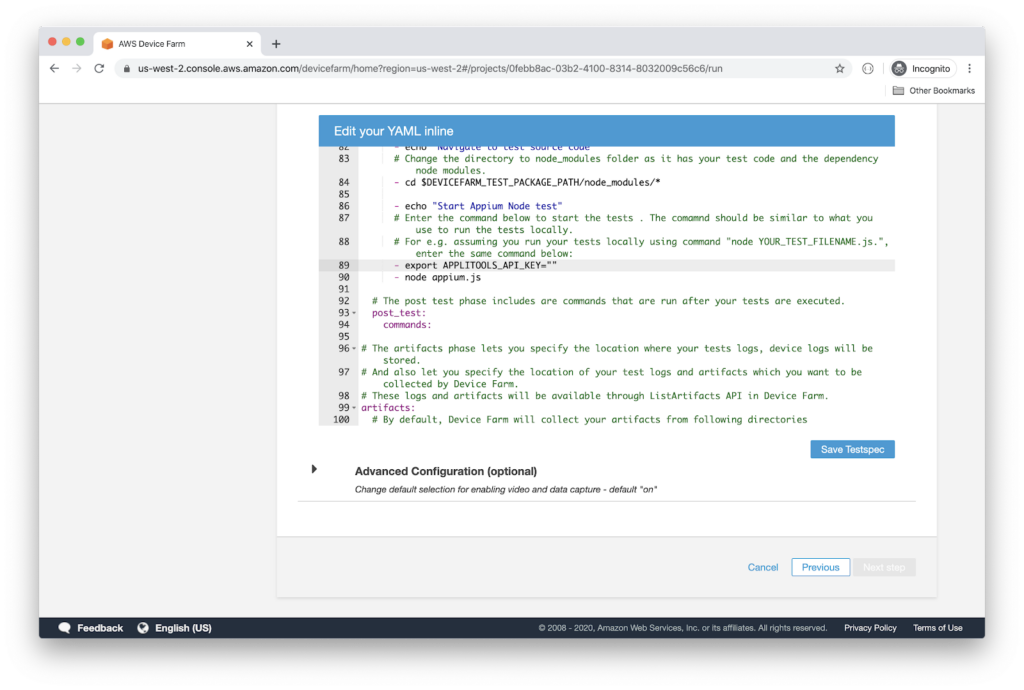Click the Feedback speech bubble icon
1024x690 pixels.
click(65, 628)
